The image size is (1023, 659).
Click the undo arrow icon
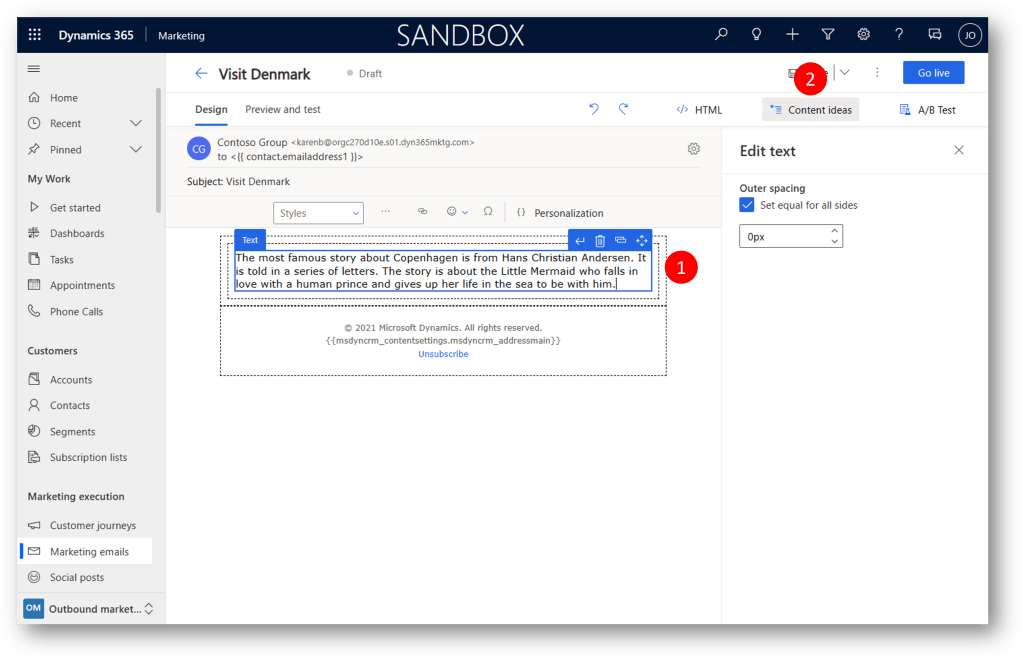tap(594, 109)
